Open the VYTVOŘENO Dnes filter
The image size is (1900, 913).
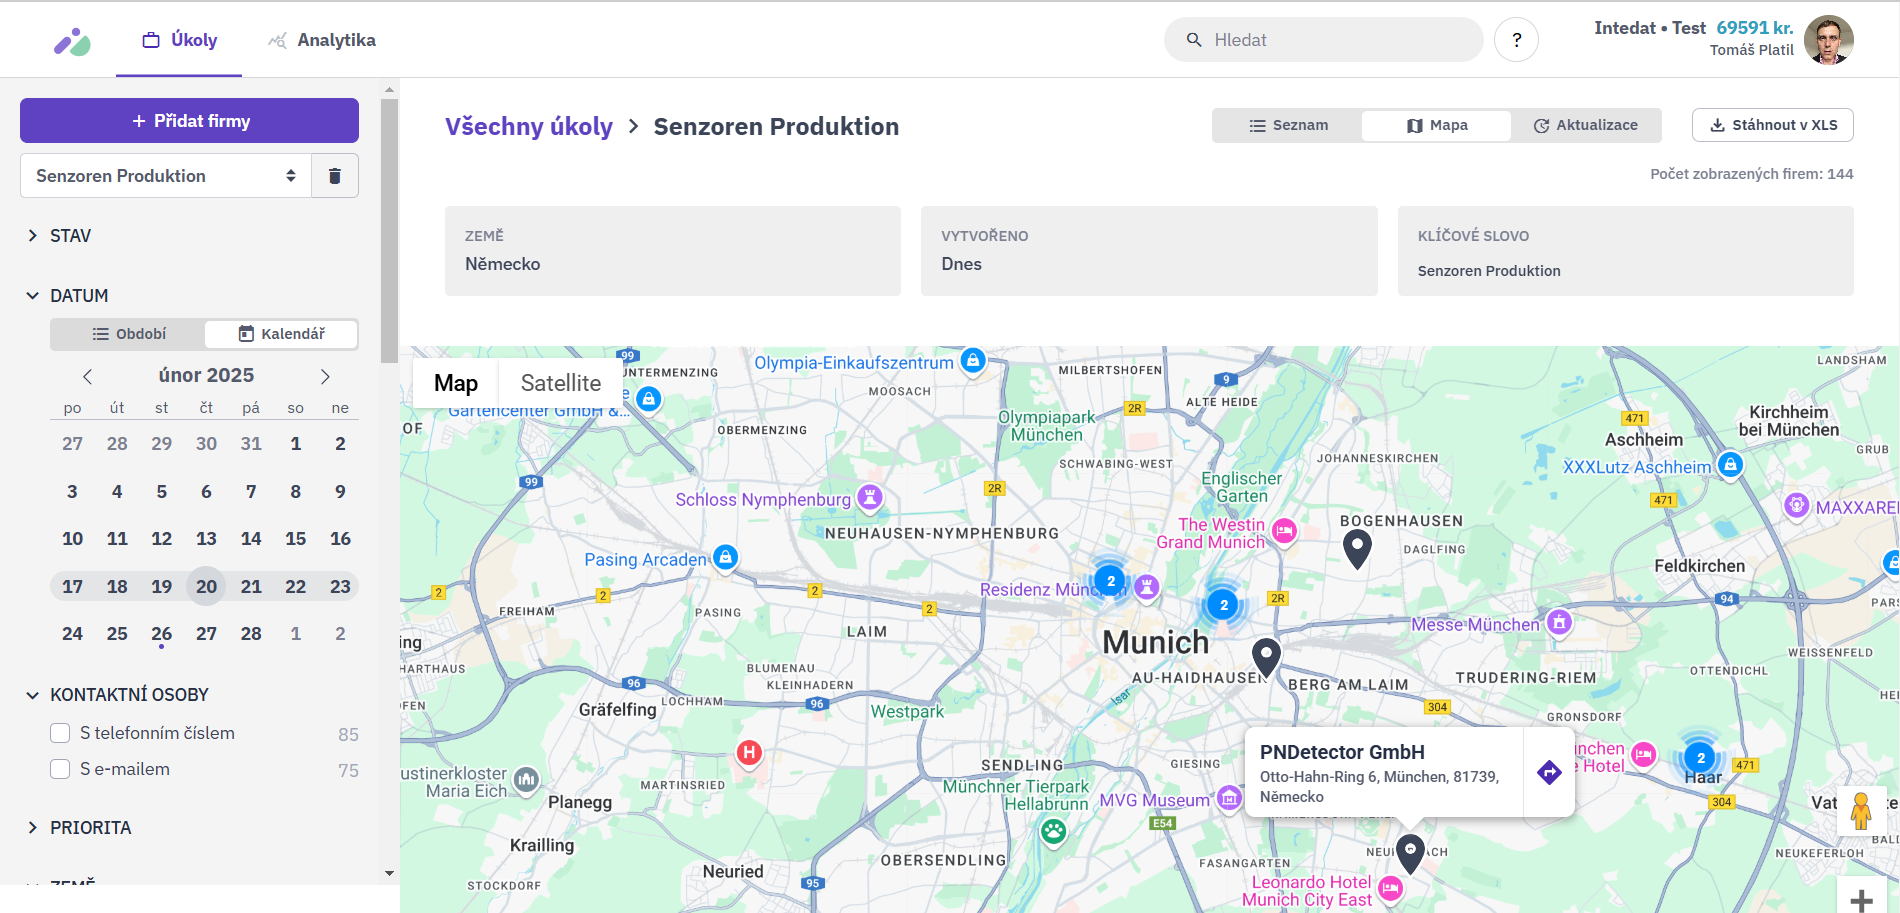point(1149,251)
